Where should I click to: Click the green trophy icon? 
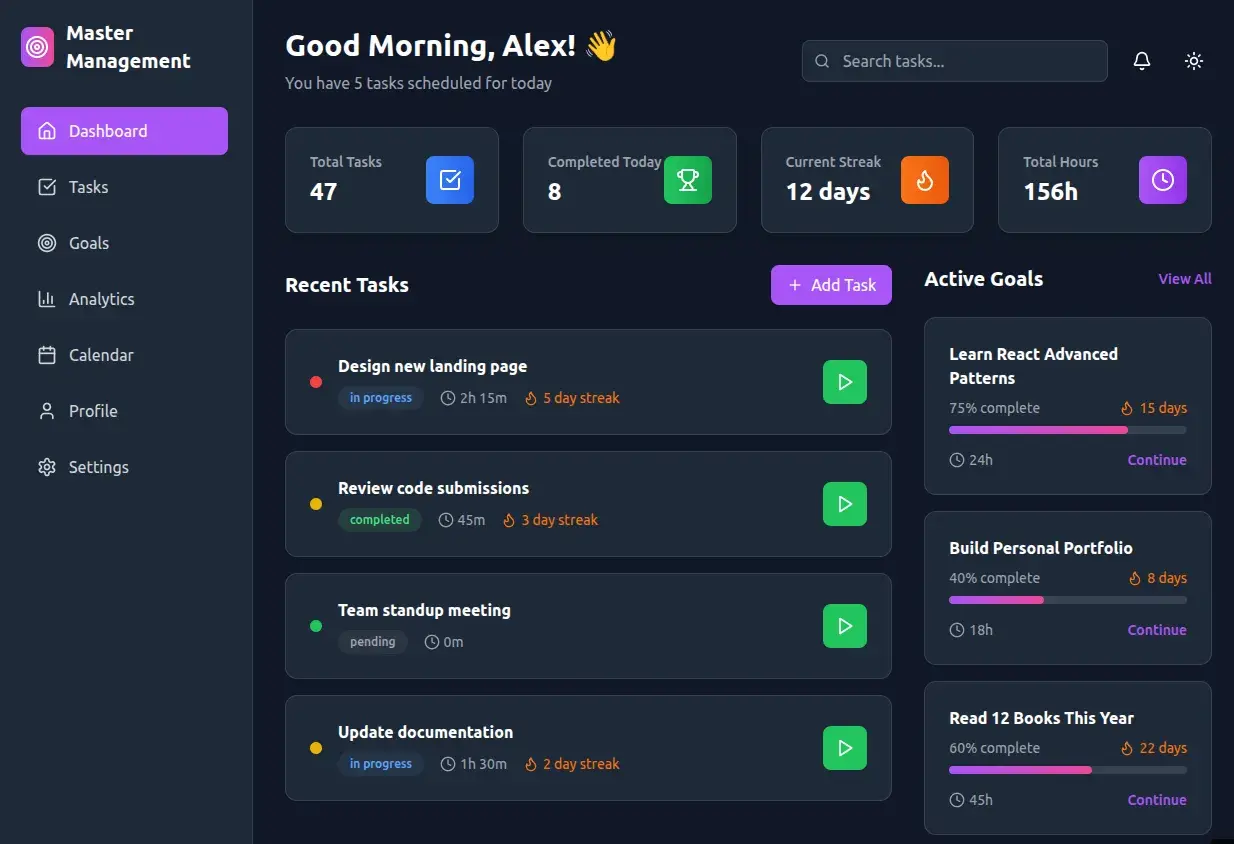688,180
